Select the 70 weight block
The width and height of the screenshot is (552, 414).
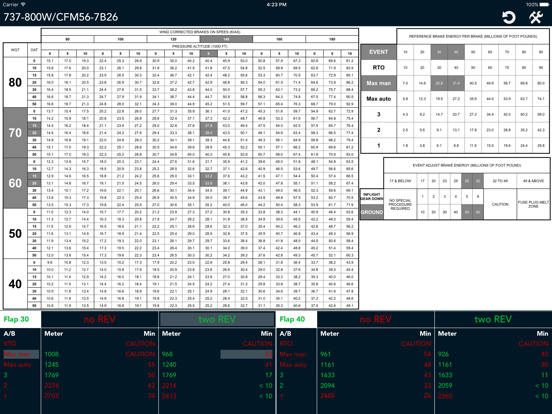tap(15, 133)
